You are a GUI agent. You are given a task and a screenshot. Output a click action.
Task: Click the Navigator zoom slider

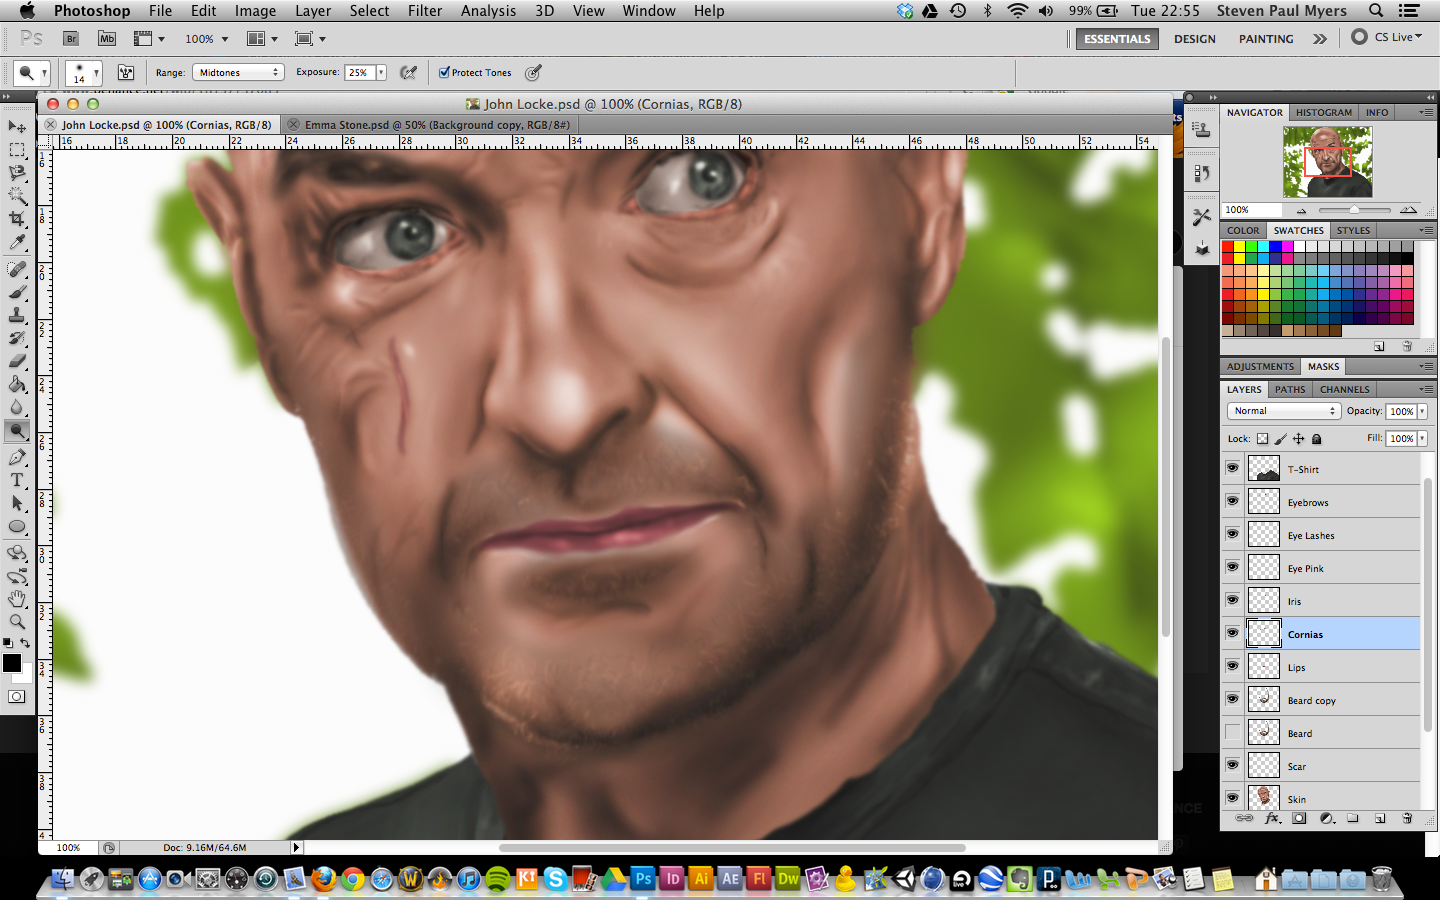(1354, 210)
